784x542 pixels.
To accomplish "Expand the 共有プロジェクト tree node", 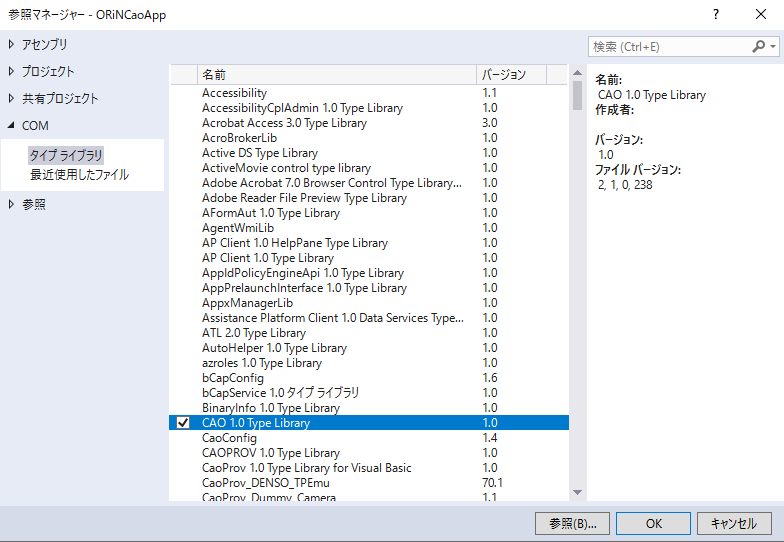I will click(x=11, y=98).
